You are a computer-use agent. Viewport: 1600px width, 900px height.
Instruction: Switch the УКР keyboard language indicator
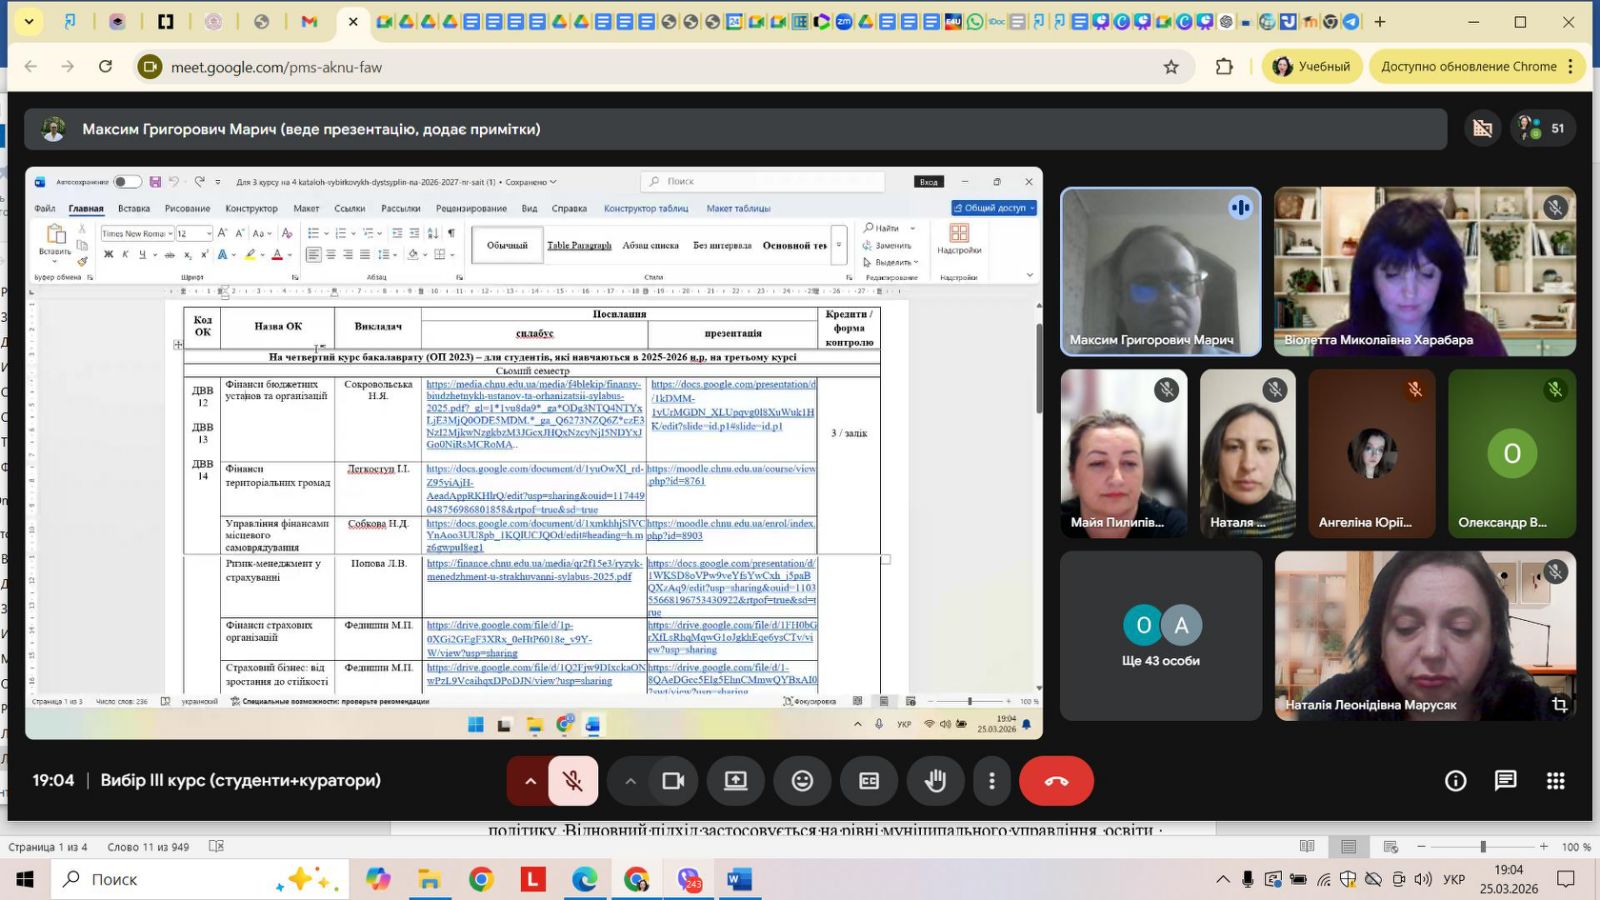1454,880
